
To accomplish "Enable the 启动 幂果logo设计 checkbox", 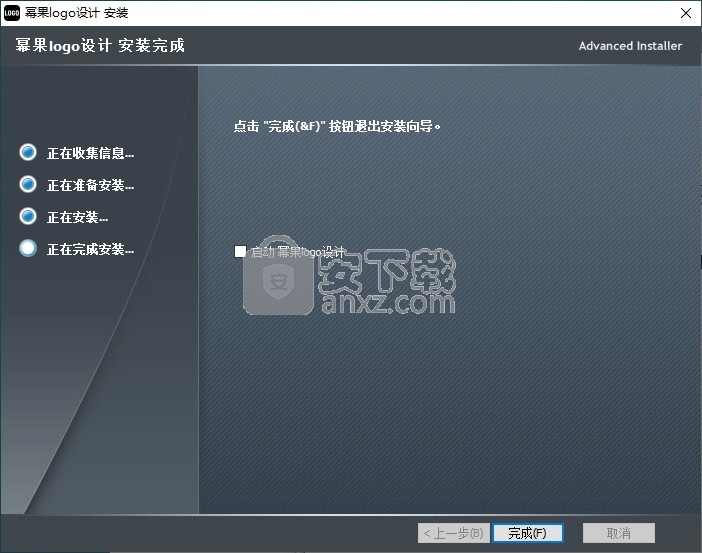I will click(x=240, y=251).
